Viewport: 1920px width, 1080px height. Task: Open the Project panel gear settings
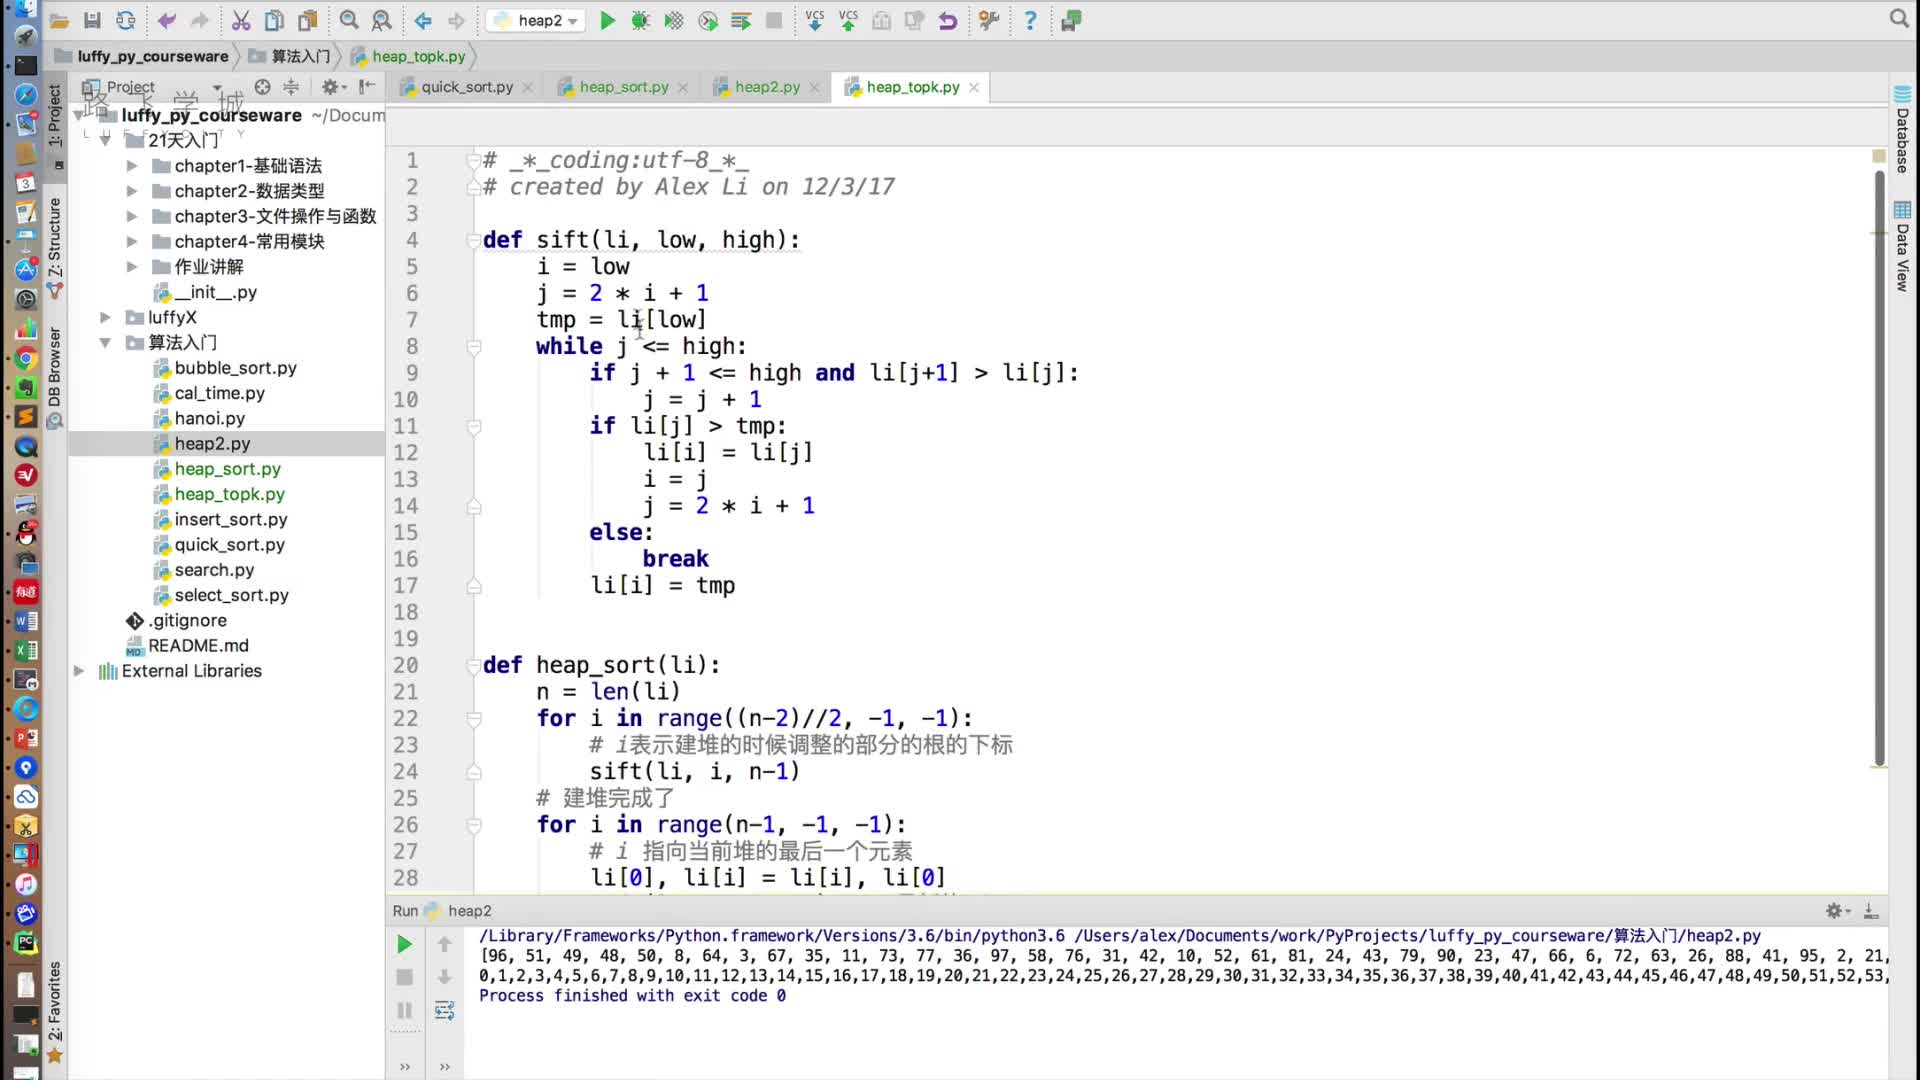pos(332,87)
